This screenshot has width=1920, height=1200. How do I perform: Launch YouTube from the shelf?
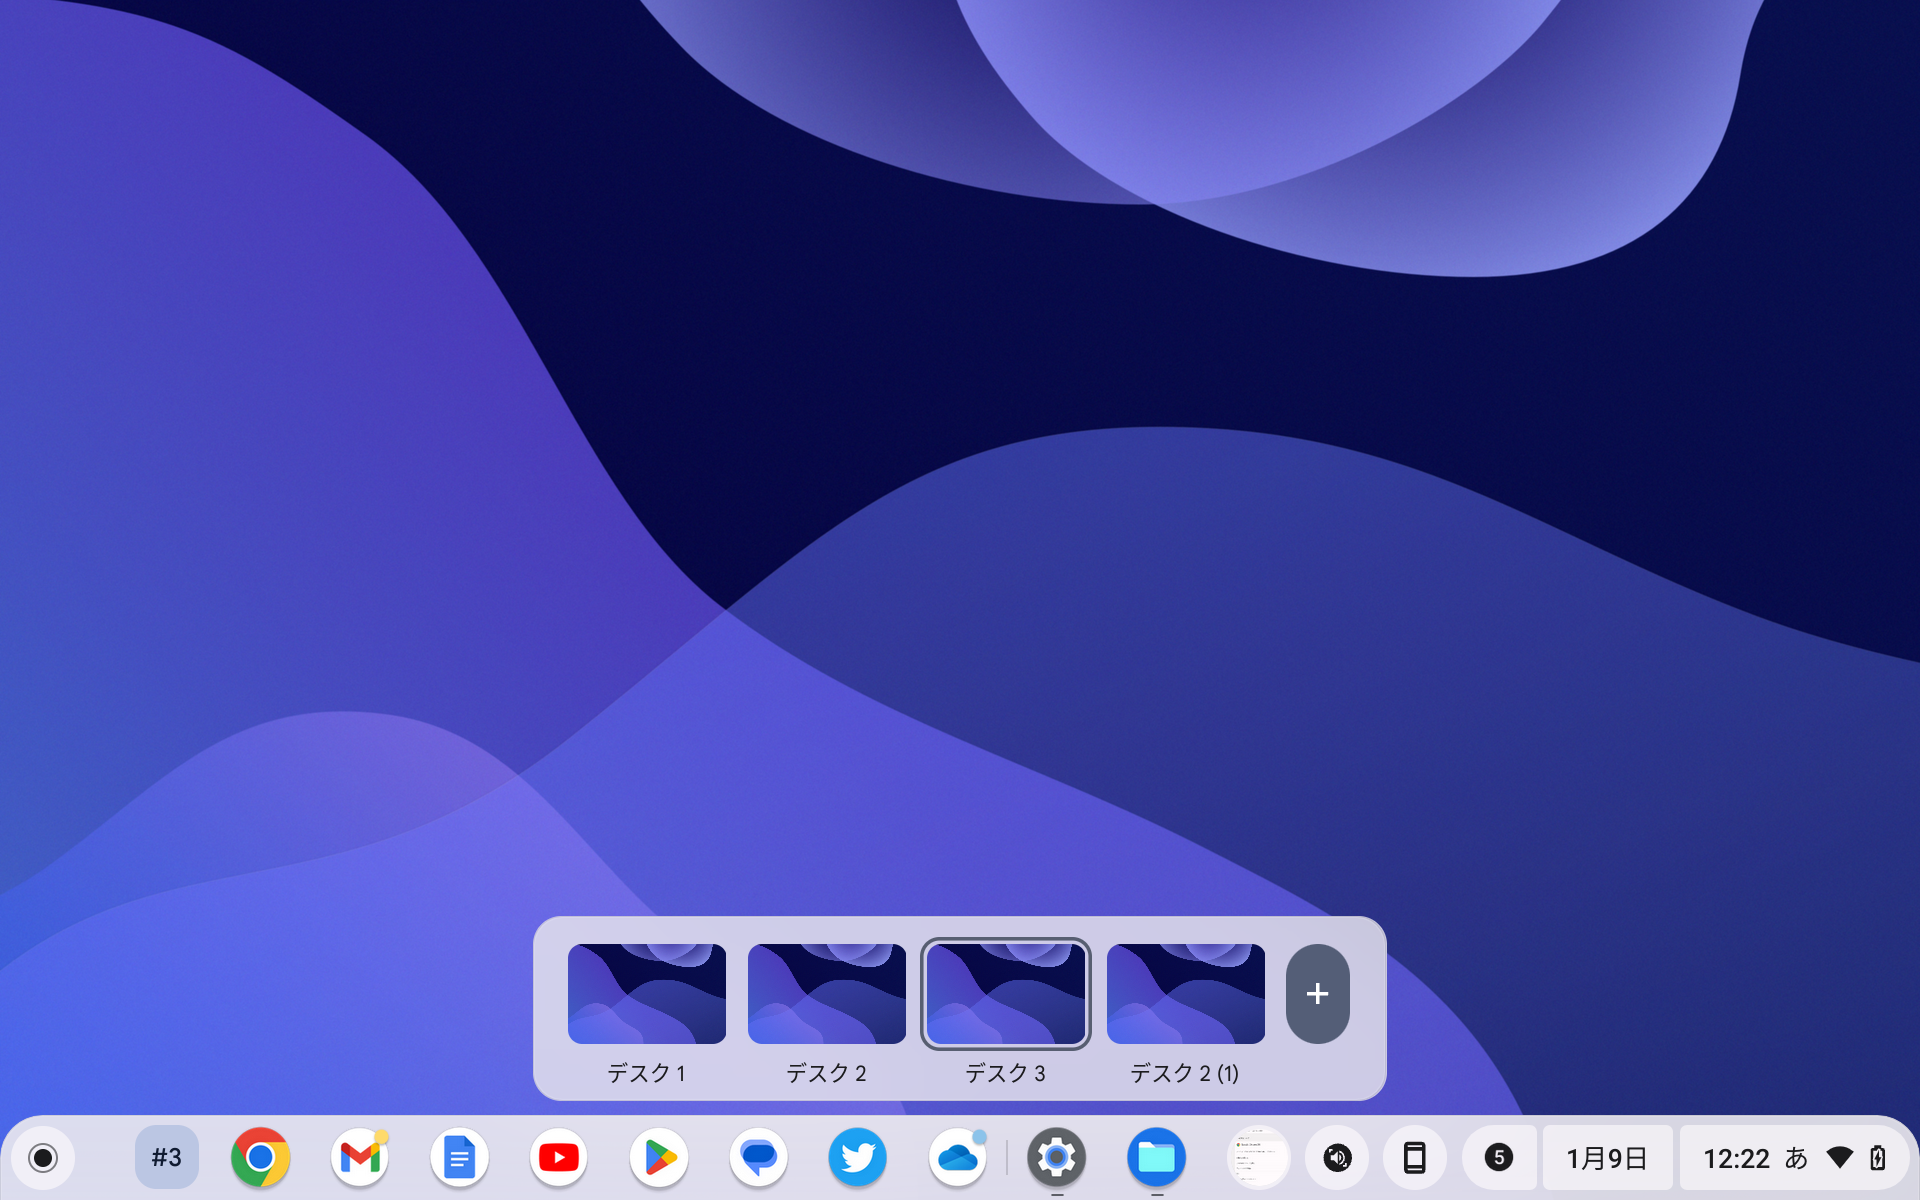tap(558, 1158)
